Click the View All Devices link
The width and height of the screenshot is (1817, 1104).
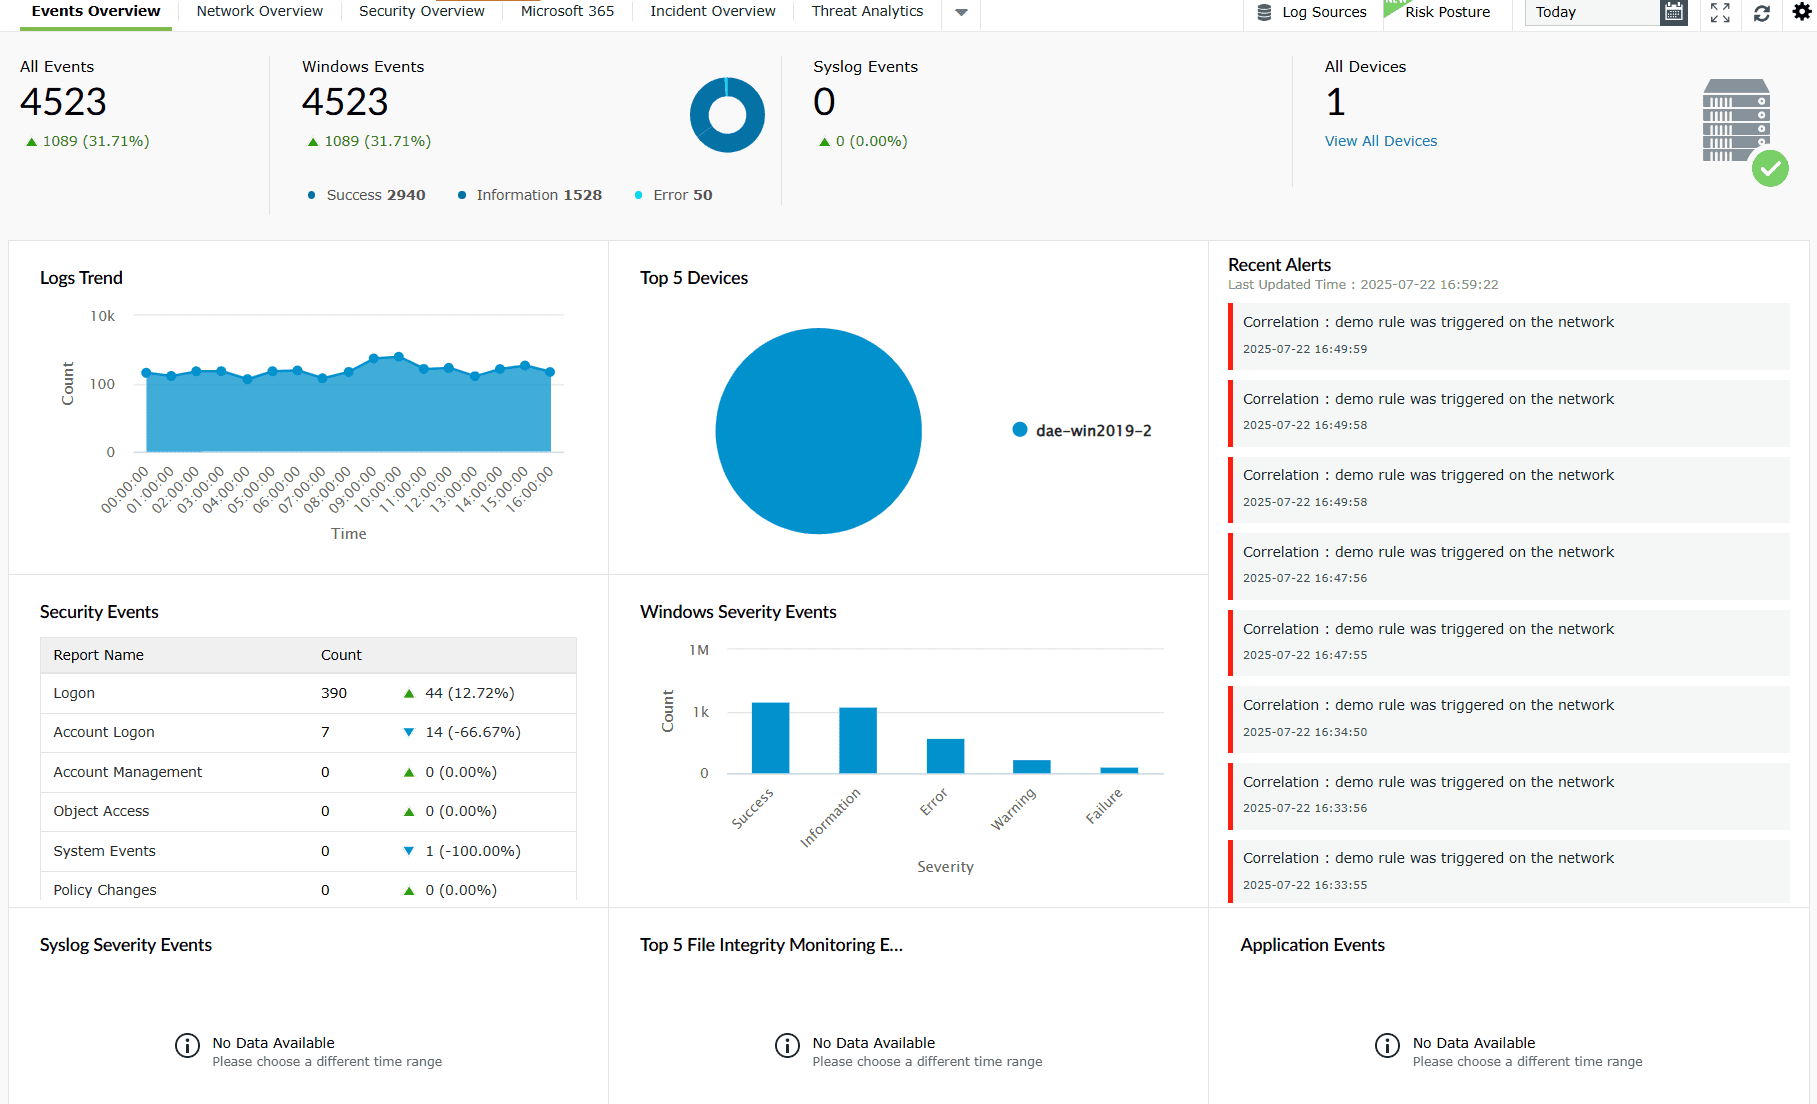coord(1381,140)
